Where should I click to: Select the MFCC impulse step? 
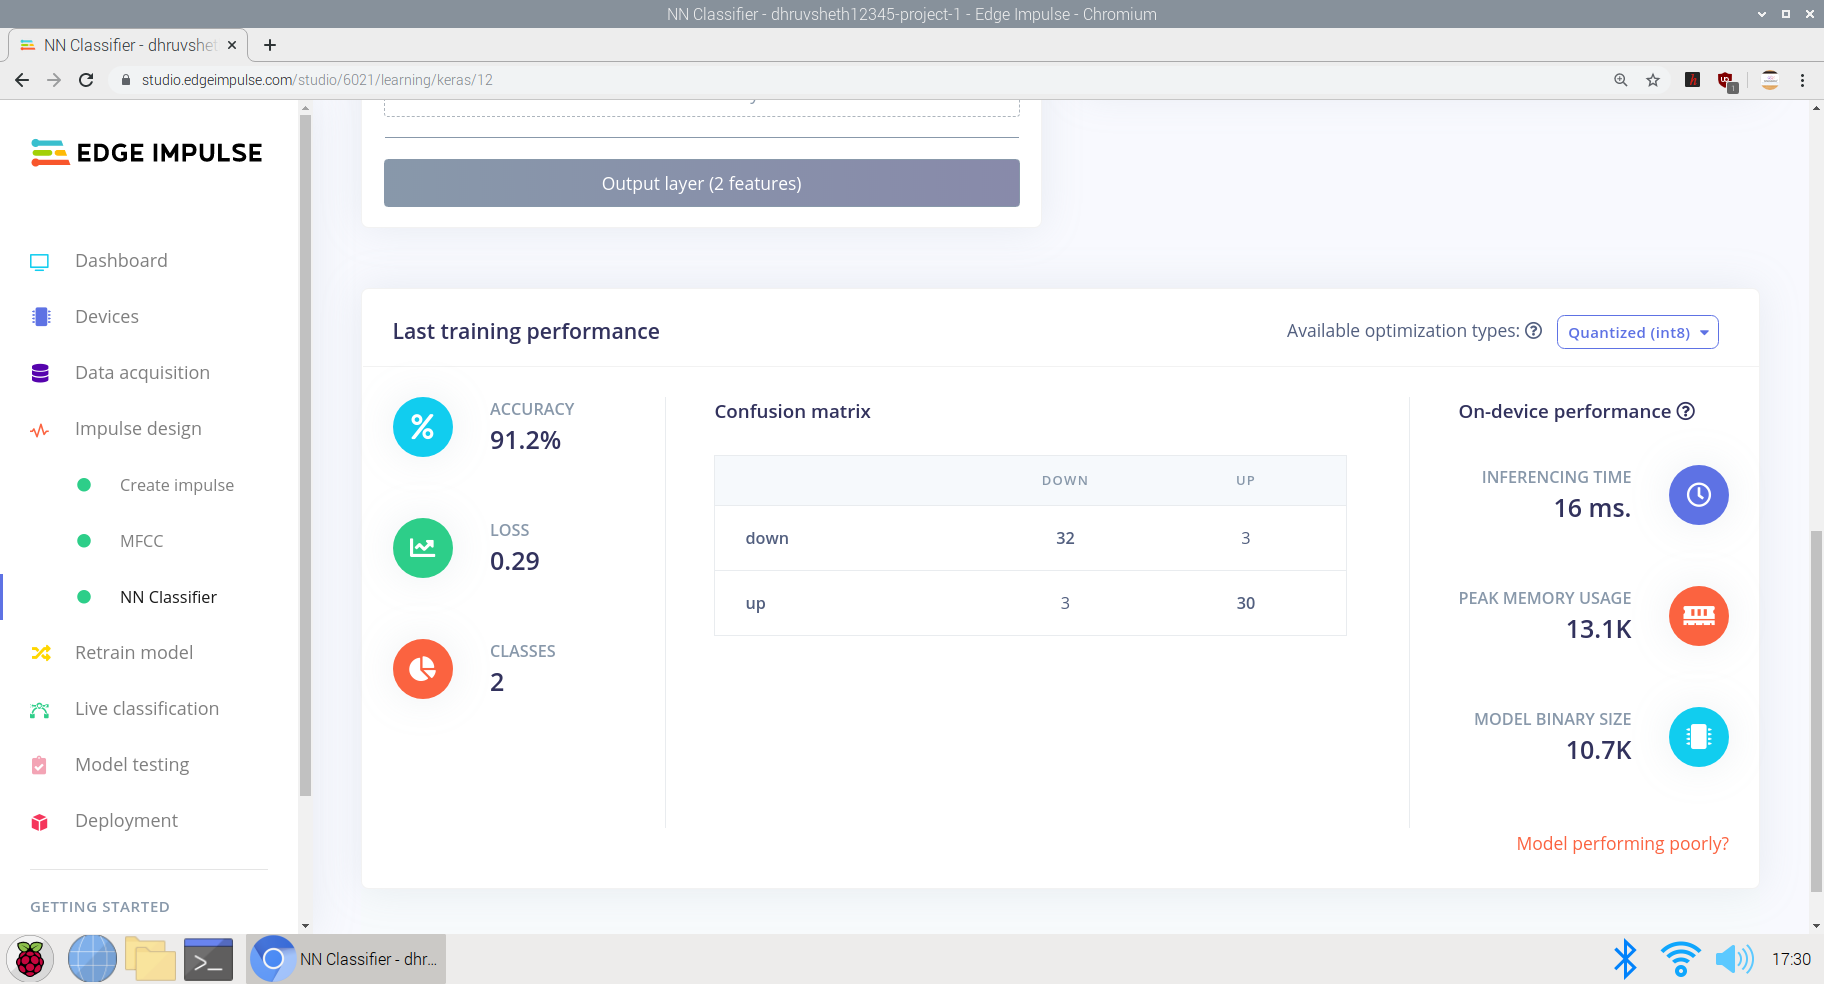point(141,541)
